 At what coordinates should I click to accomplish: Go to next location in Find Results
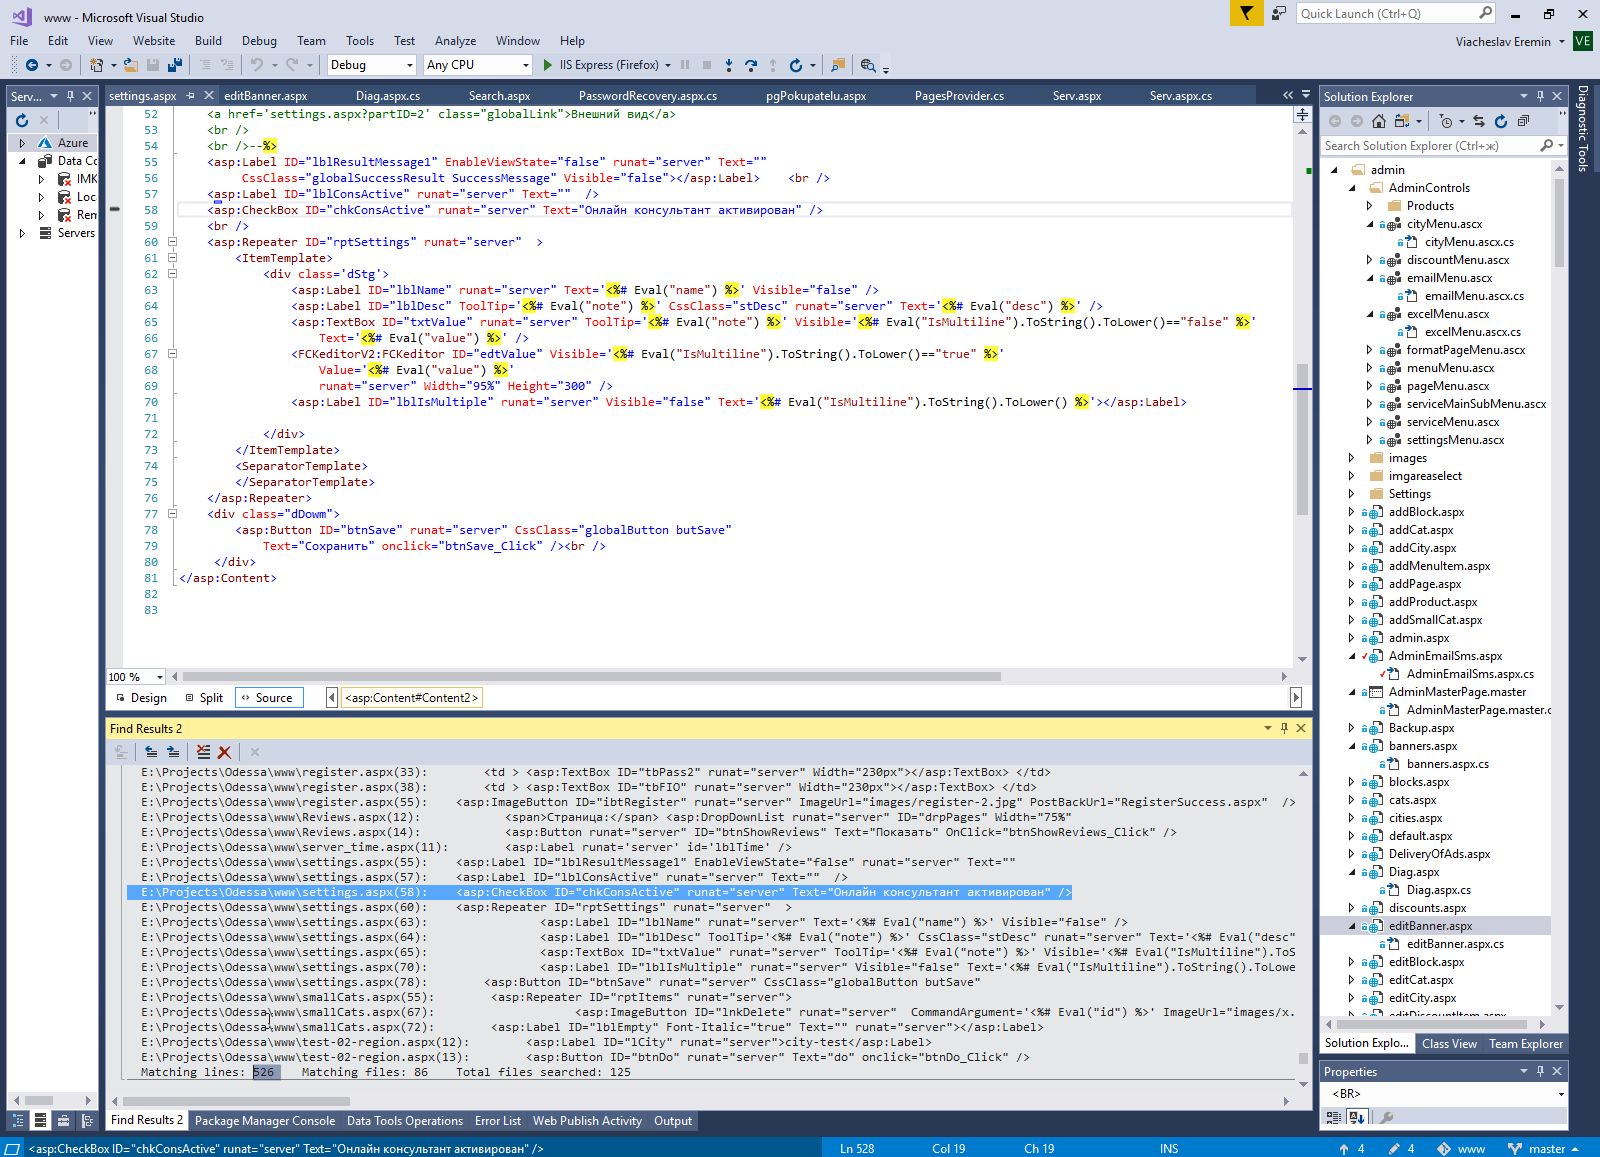[173, 752]
